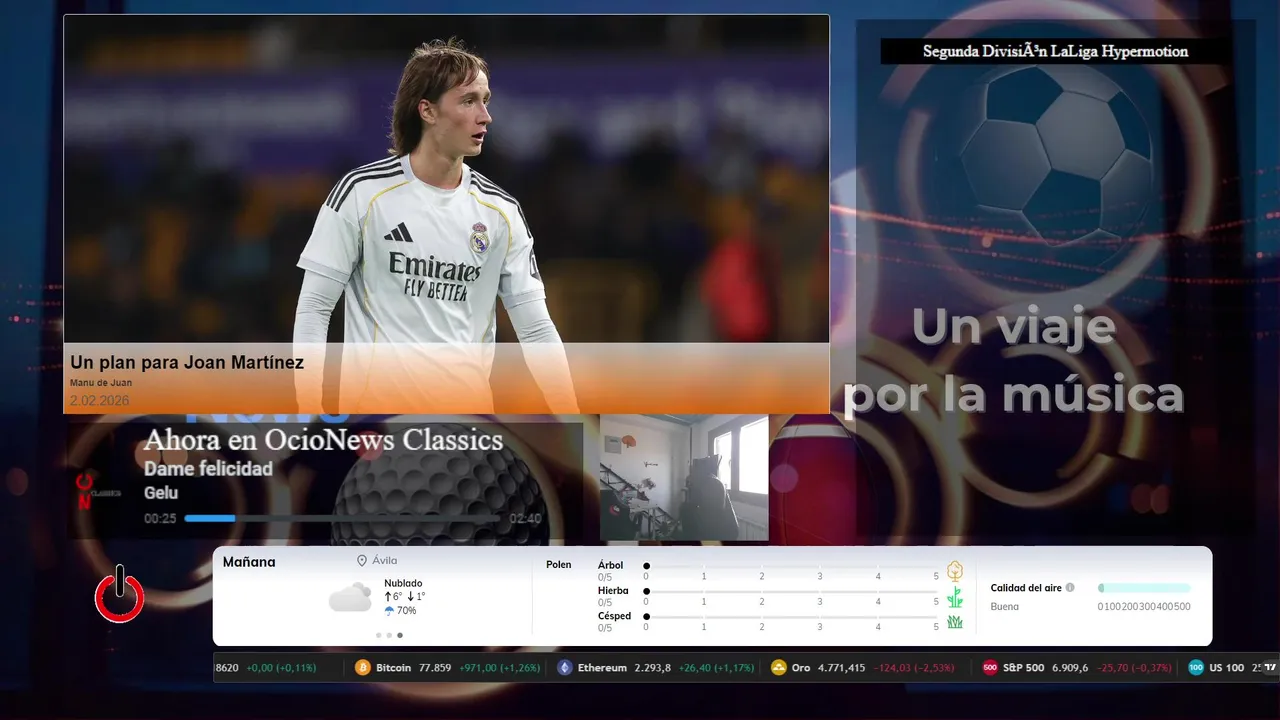Image resolution: width=1280 pixels, height=720 pixels.
Task: Click the S&P 500 ticker label
Action: tap(1023, 668)
